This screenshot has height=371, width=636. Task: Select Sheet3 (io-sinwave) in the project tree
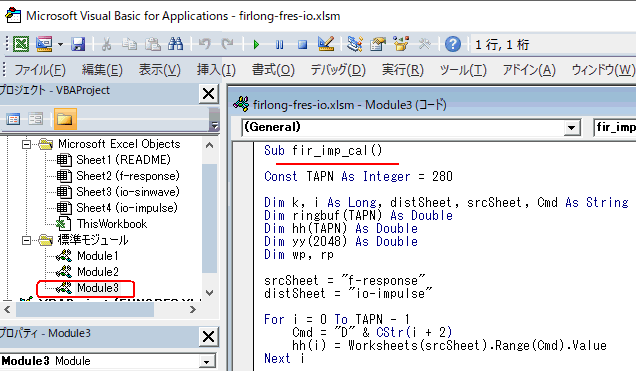(128, 192)
